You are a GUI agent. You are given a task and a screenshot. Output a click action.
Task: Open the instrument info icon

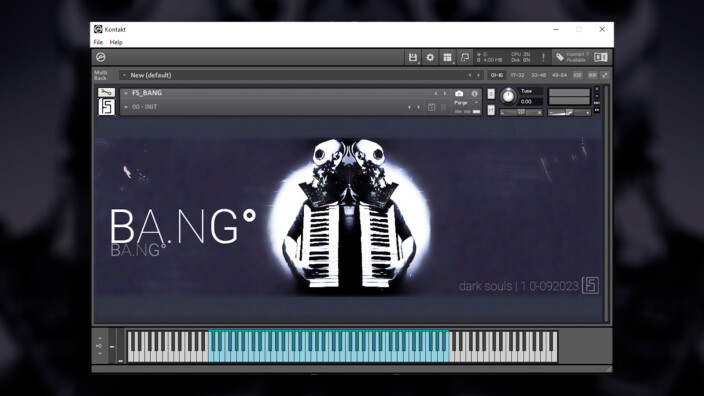(x=474, y=93)
